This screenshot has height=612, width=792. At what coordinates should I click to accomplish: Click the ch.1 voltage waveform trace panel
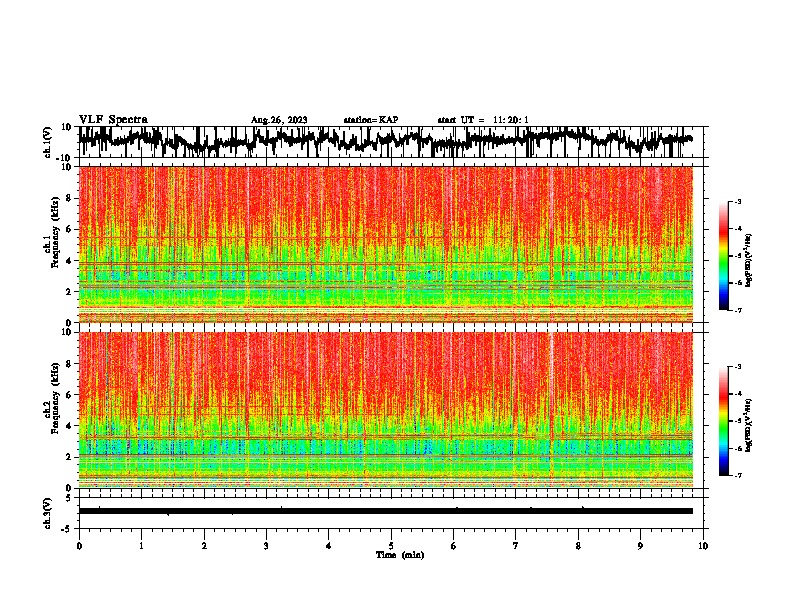(391, 142)
